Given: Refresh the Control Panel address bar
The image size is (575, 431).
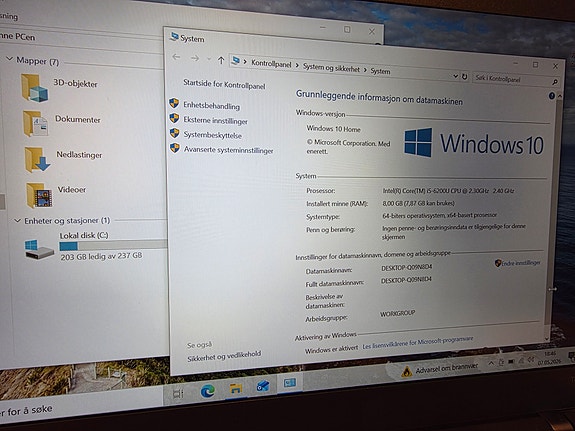Looking at the screenshot, I should [x=465, y=77].
